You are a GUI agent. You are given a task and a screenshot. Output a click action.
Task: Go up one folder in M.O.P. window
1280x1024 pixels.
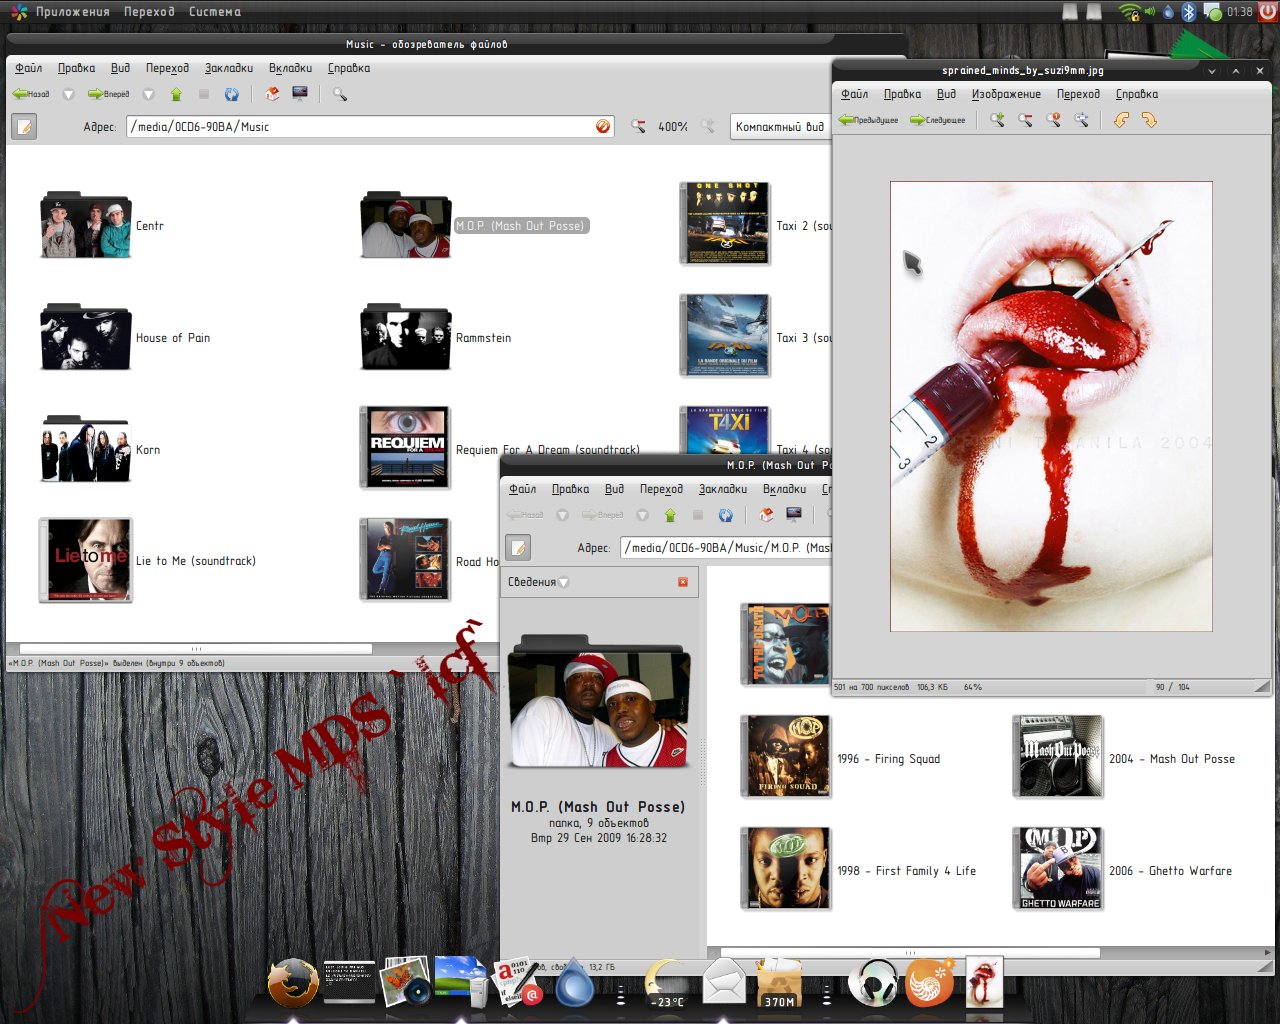(x=670, y=515)
